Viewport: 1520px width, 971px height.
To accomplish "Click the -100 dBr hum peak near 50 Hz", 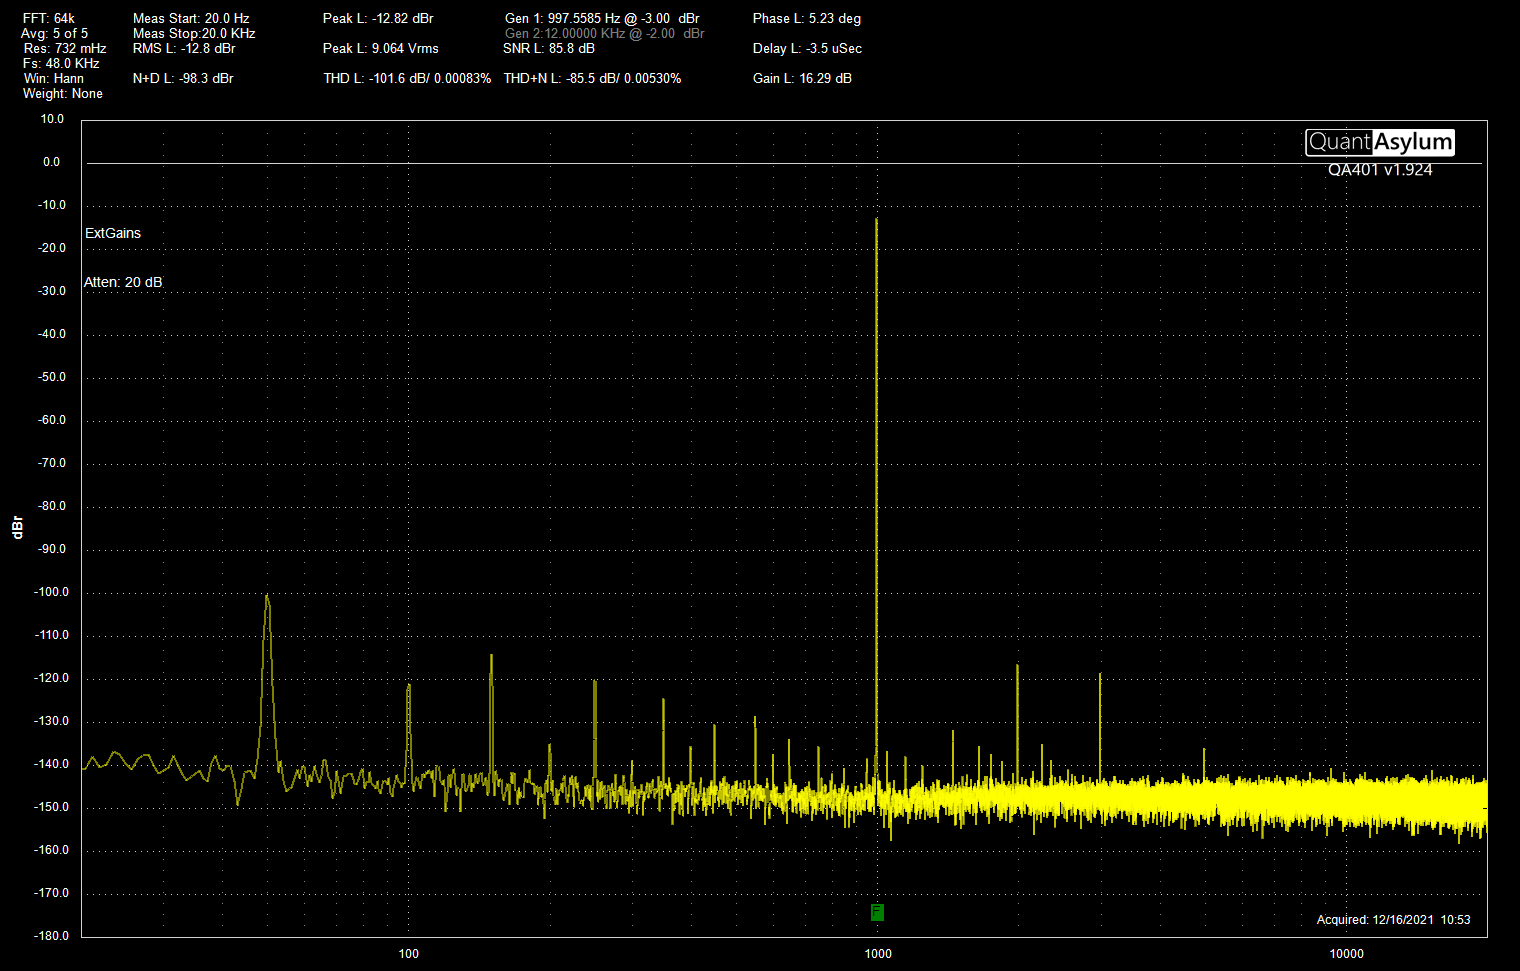I will (267, 596).
